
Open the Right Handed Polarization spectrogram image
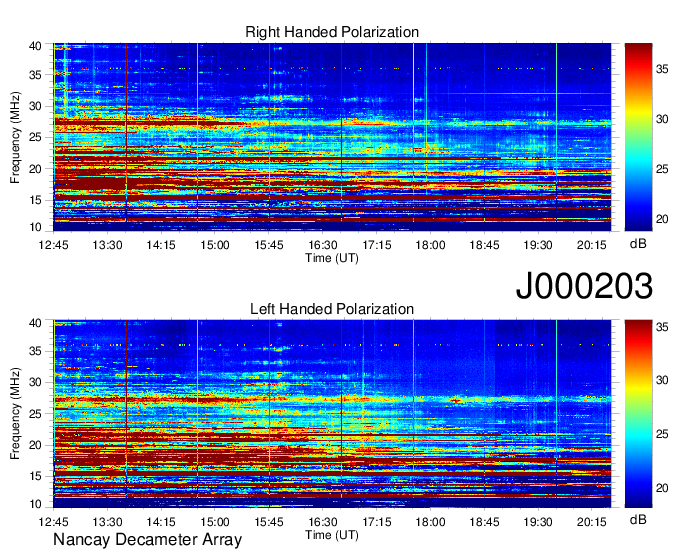[332, 137]
